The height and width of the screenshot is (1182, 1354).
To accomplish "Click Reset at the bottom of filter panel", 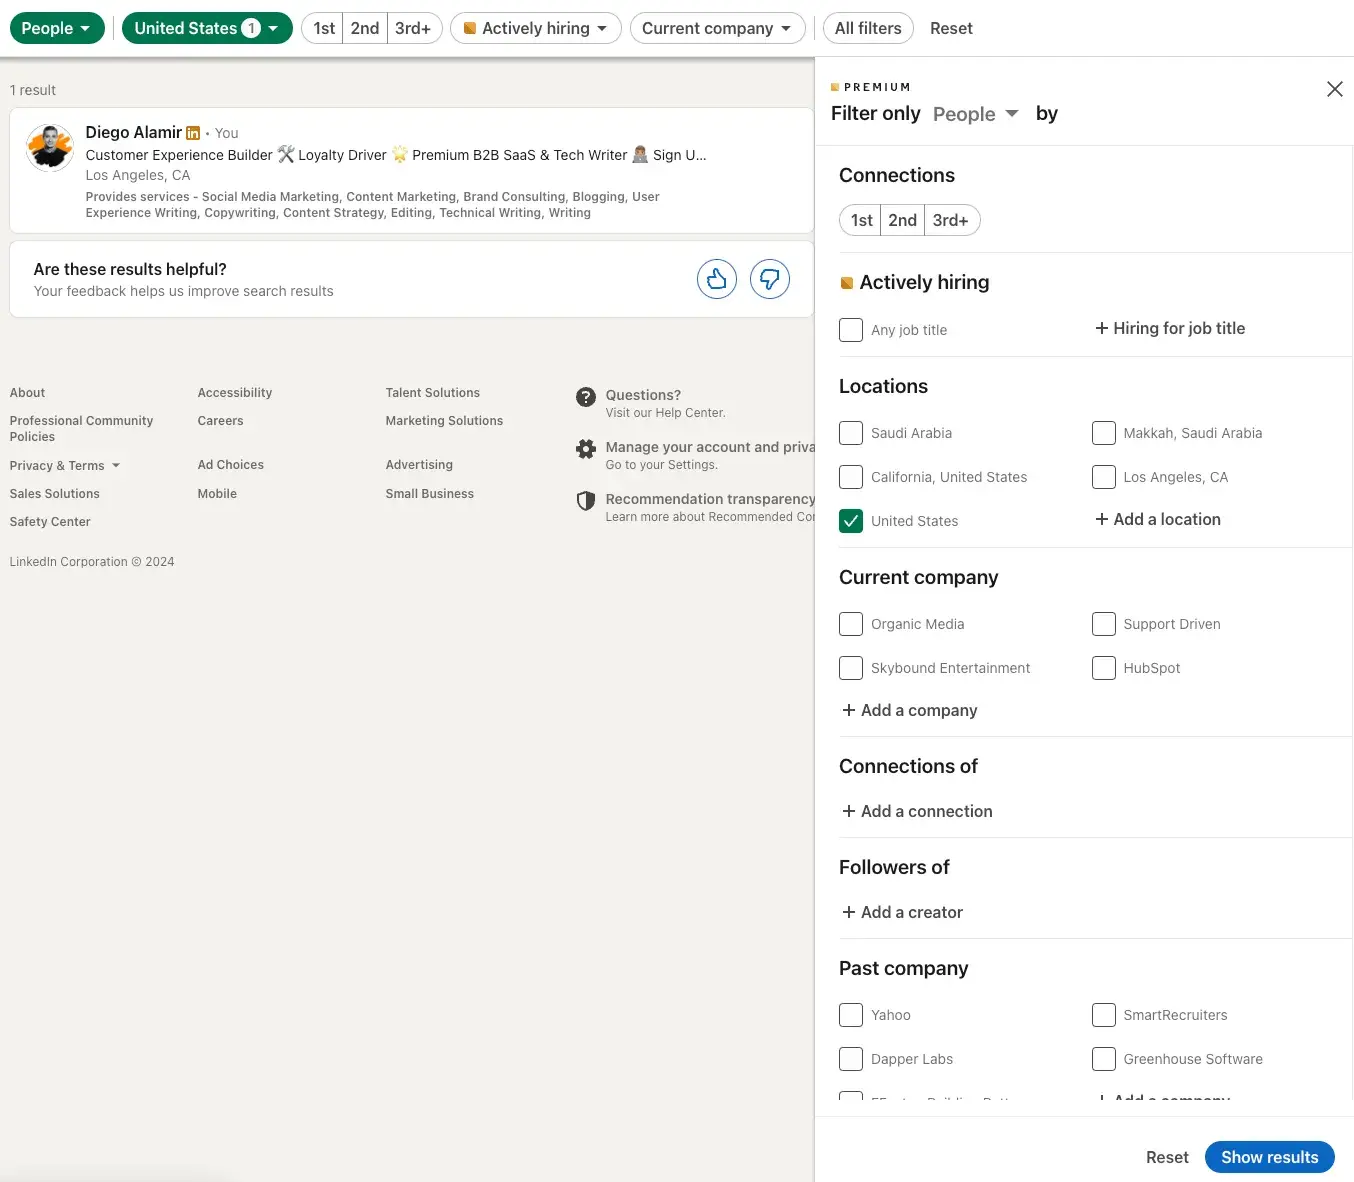I will pyautogui.click(x=1167, y=1157).
